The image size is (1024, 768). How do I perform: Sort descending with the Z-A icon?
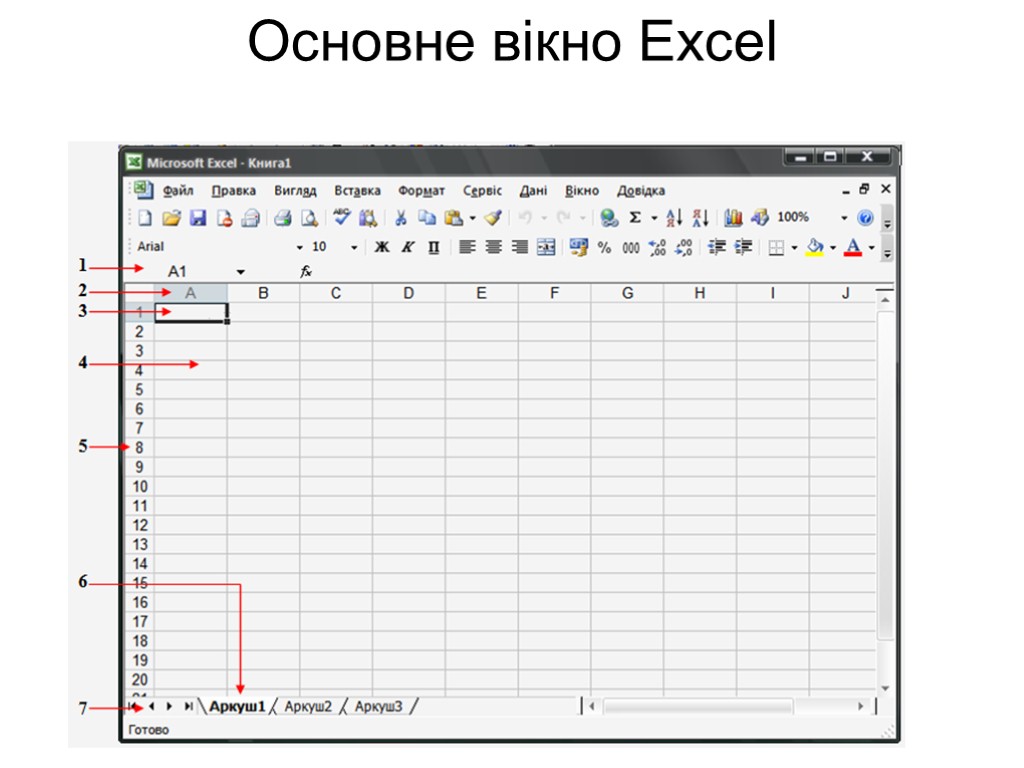pos(700,218)
